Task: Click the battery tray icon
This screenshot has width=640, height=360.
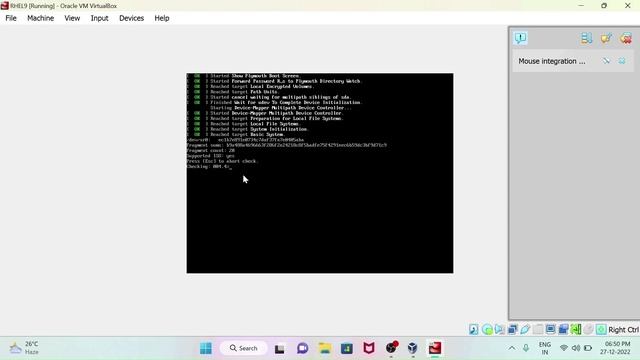Action: tap(588, 348)
